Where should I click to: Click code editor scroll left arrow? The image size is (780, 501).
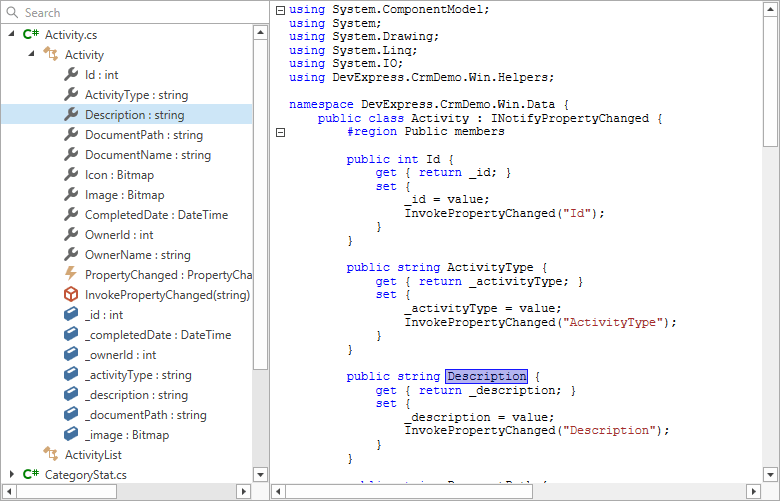pyautogui.click(x=279, y=492)
